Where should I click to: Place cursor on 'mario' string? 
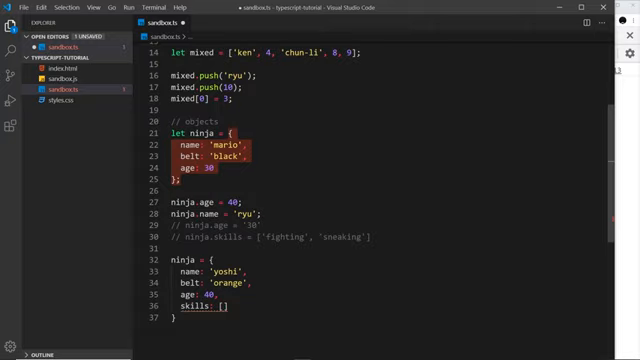[226, 145]
